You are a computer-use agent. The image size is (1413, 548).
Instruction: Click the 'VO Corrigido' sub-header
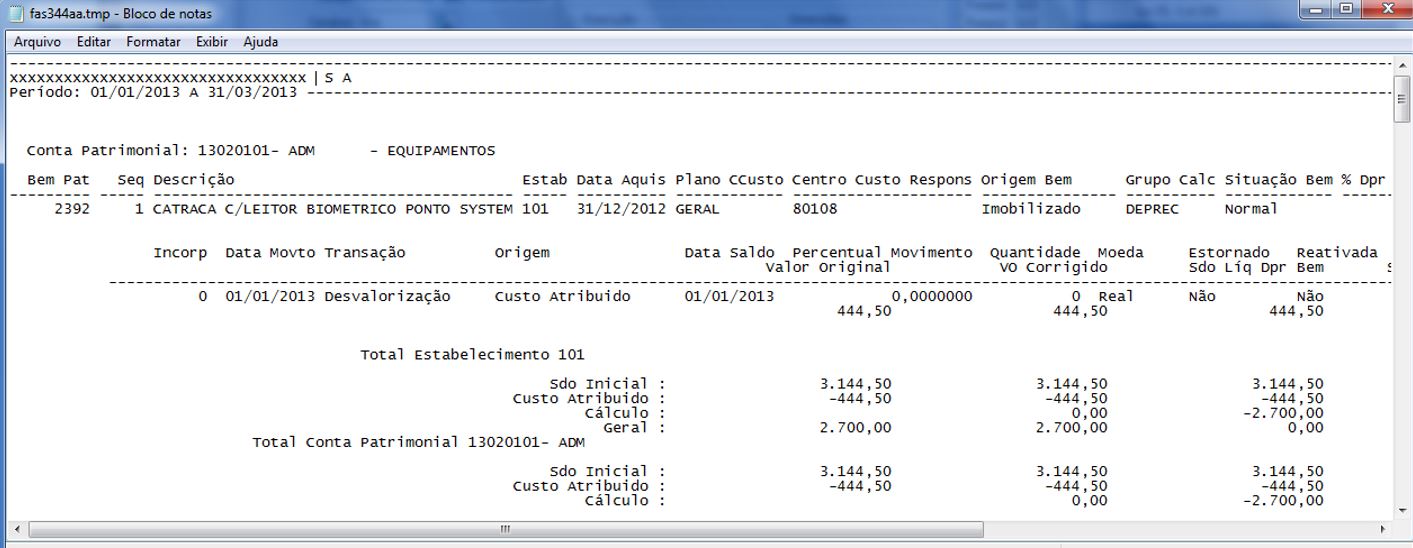pos(1053,267)
